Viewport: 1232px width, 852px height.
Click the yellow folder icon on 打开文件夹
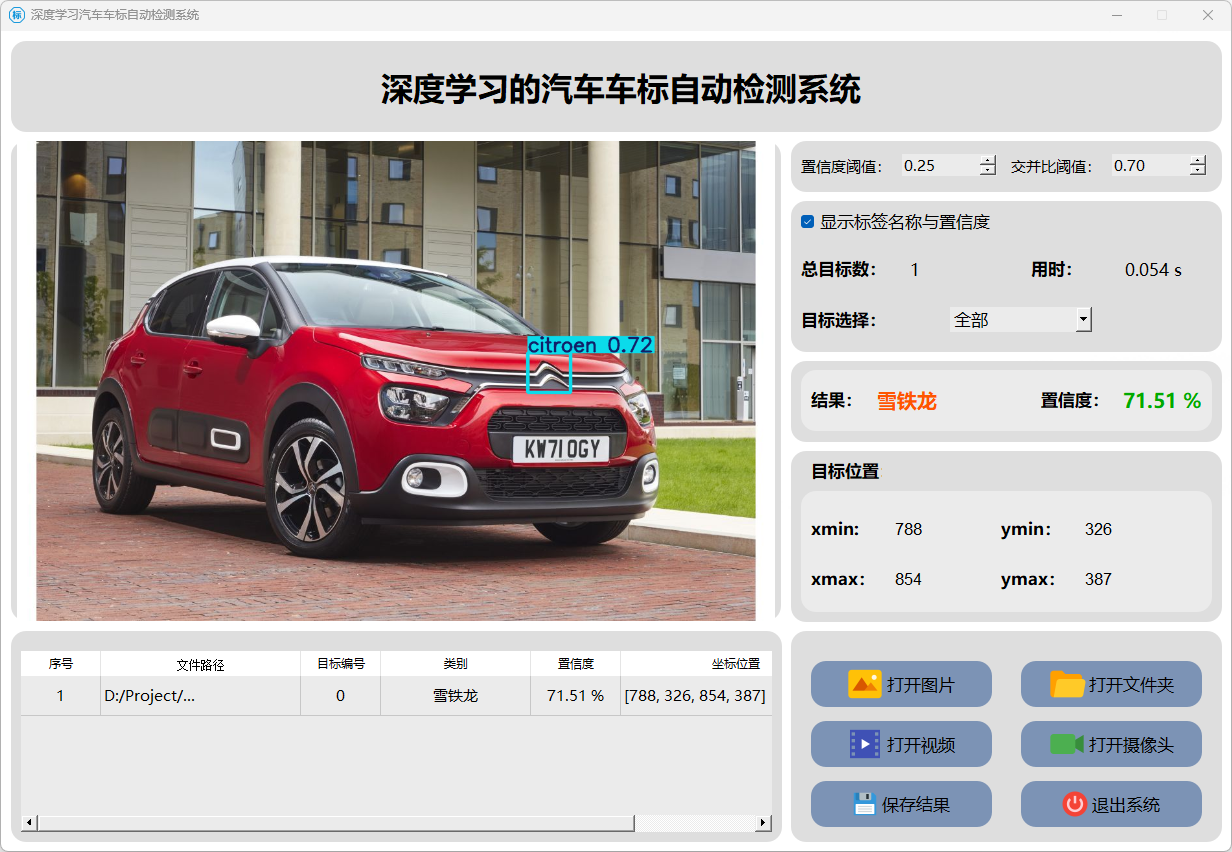point(1067,684)
